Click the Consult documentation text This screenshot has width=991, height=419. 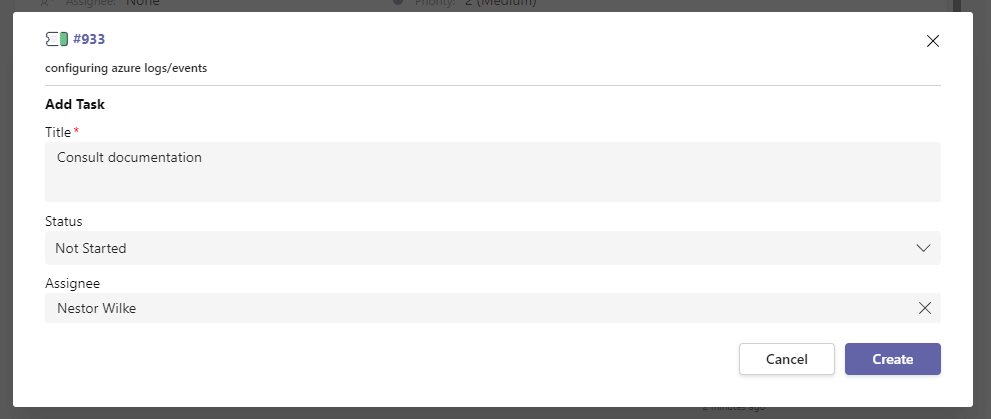(130, 157)
